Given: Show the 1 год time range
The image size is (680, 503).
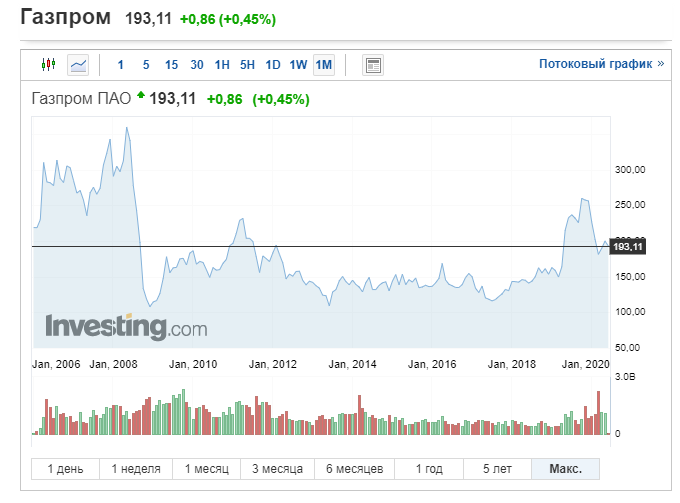Looking at the screenshot, I should coord(428,469).
